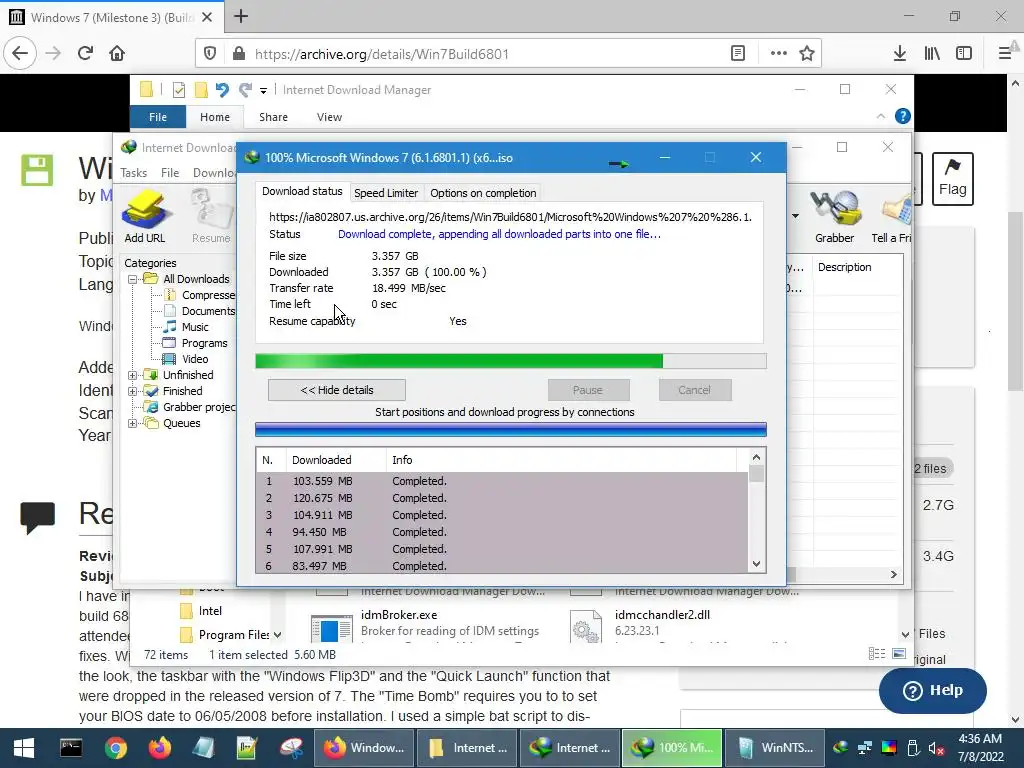Go to Firefox home page icon

pos(117,54)
